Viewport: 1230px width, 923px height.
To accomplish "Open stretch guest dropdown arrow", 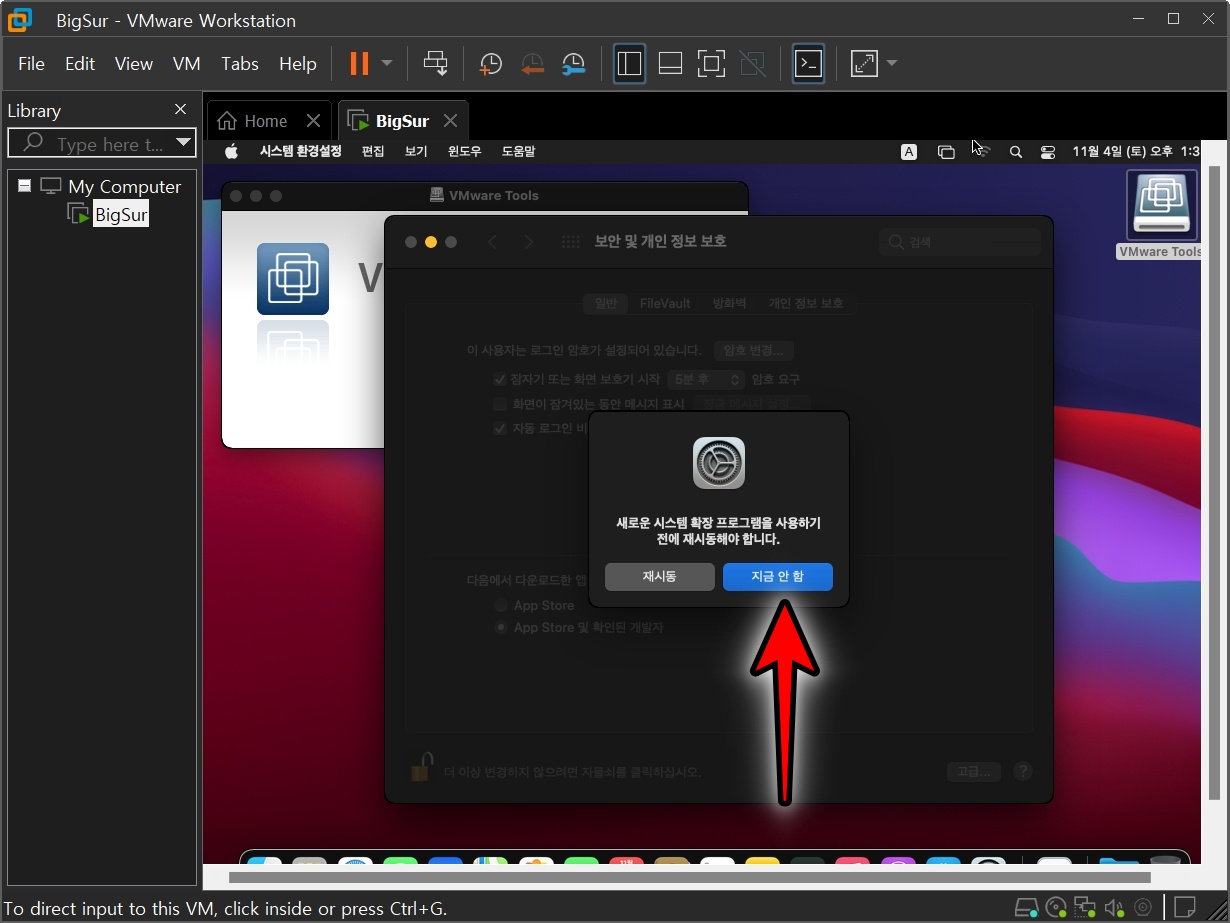I will (892, 64).
